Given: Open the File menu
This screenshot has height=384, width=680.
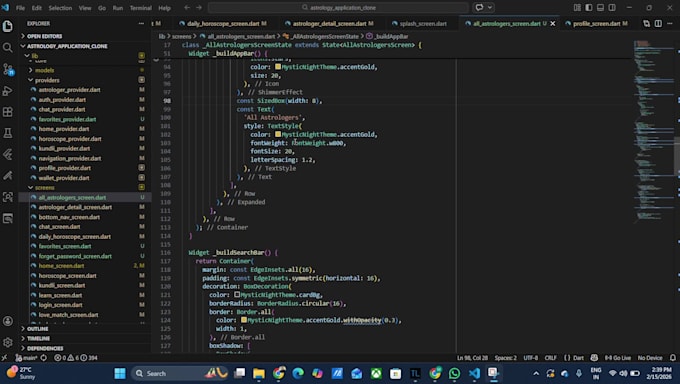Looking at the screenshot, I should [20, 8].
